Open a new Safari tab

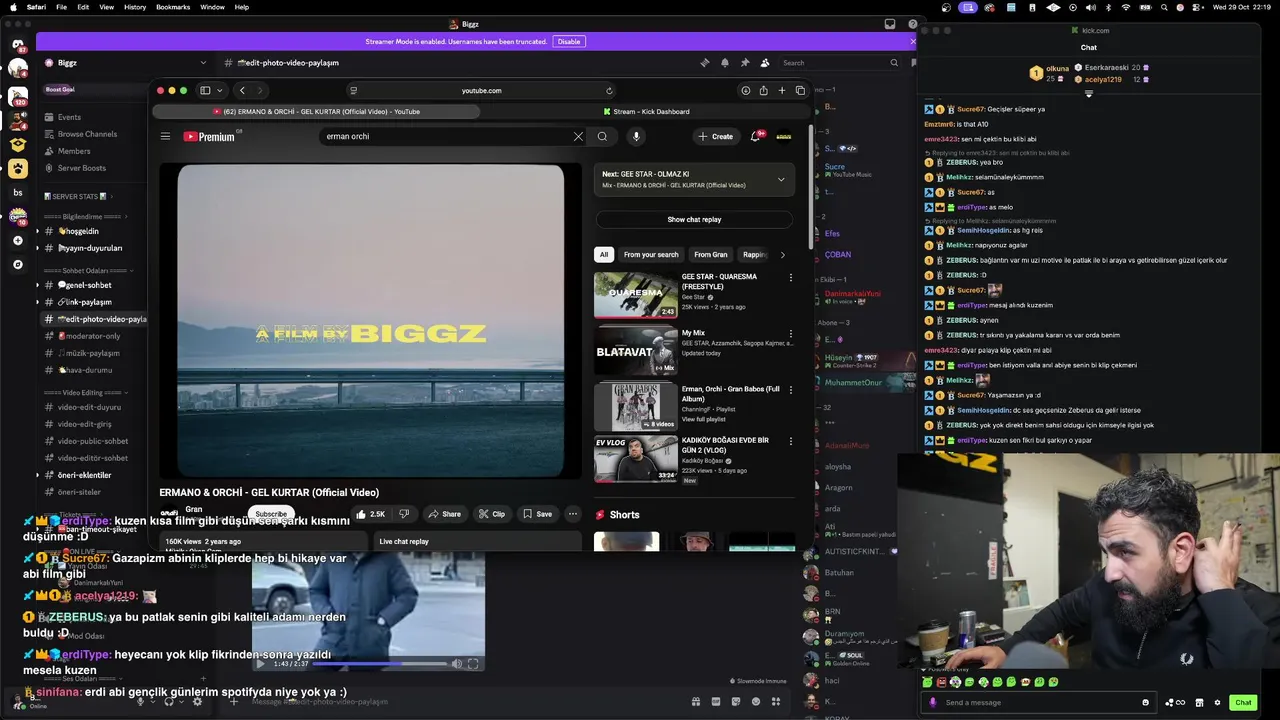click(x=782, y=90)
